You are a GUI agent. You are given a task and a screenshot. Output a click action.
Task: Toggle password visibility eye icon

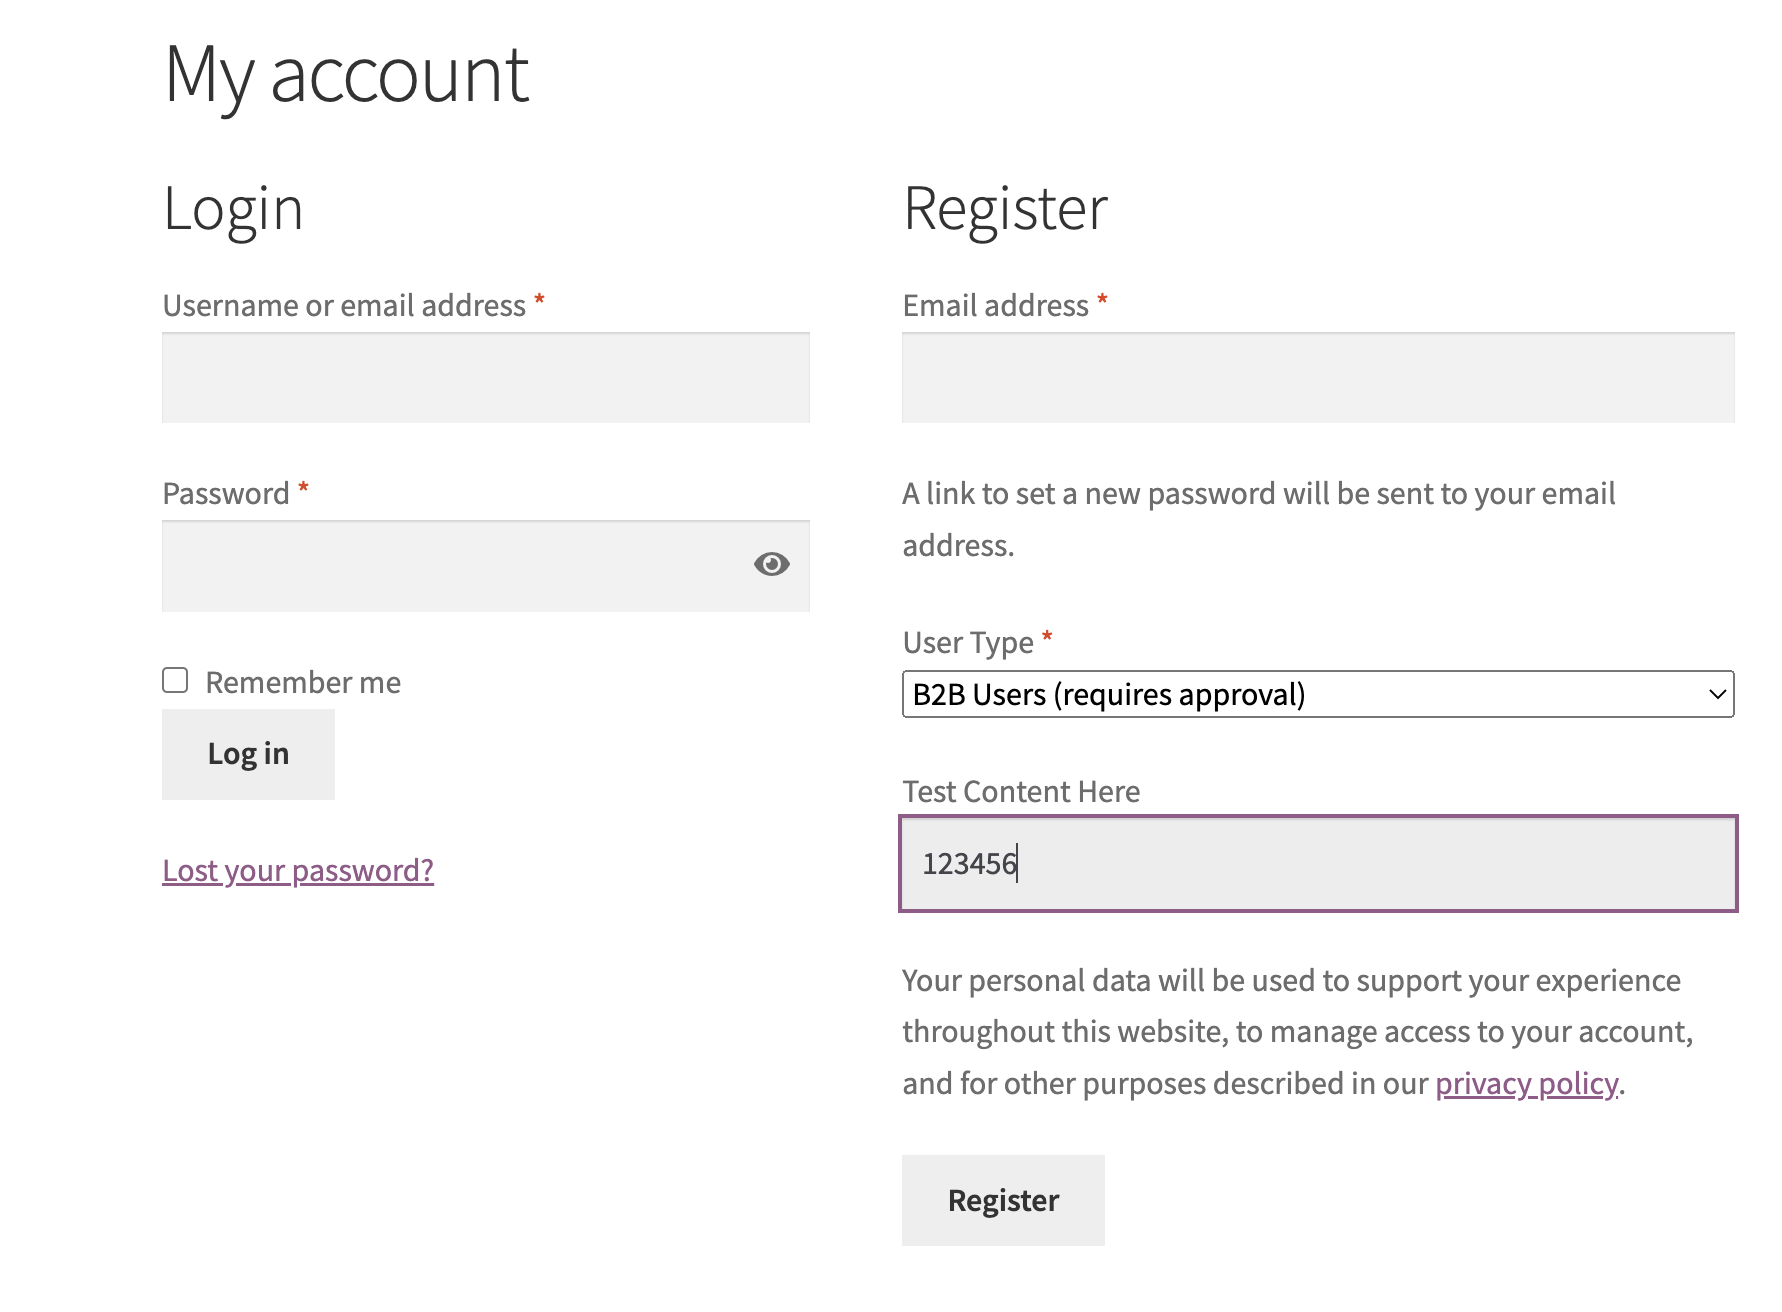[x=771, y=564]
